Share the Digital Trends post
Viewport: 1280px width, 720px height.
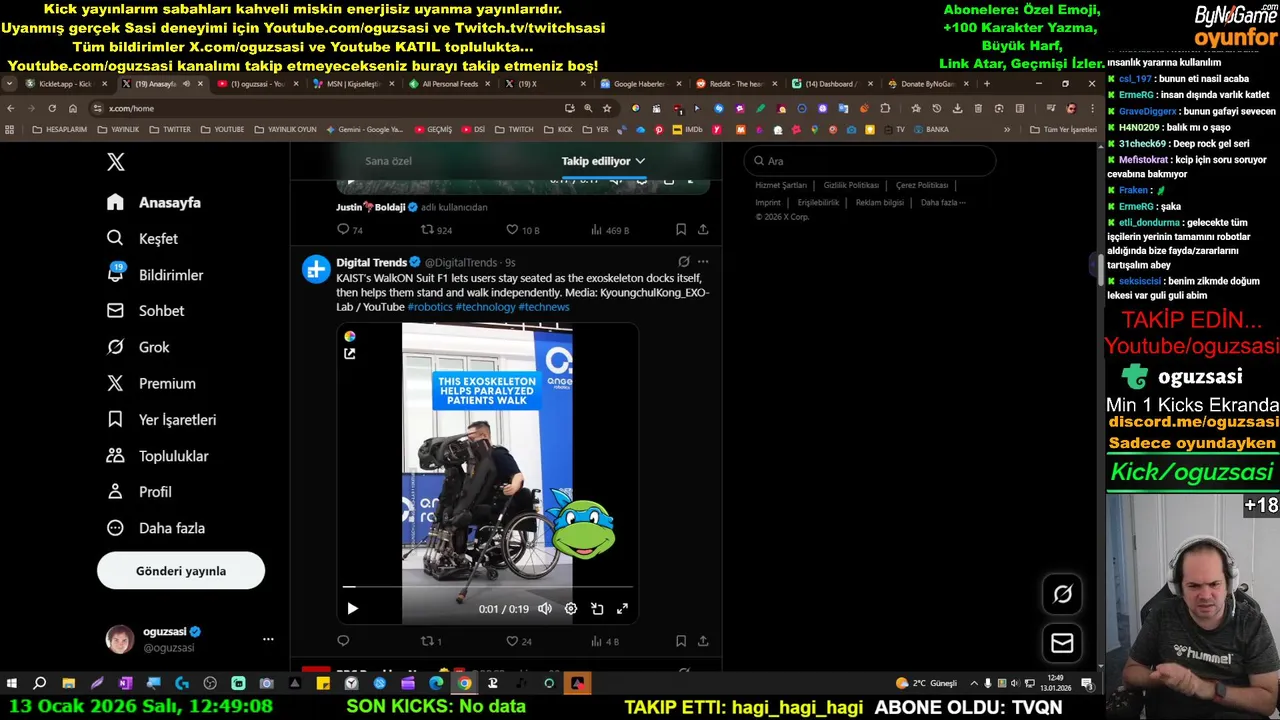click(703, 641)
